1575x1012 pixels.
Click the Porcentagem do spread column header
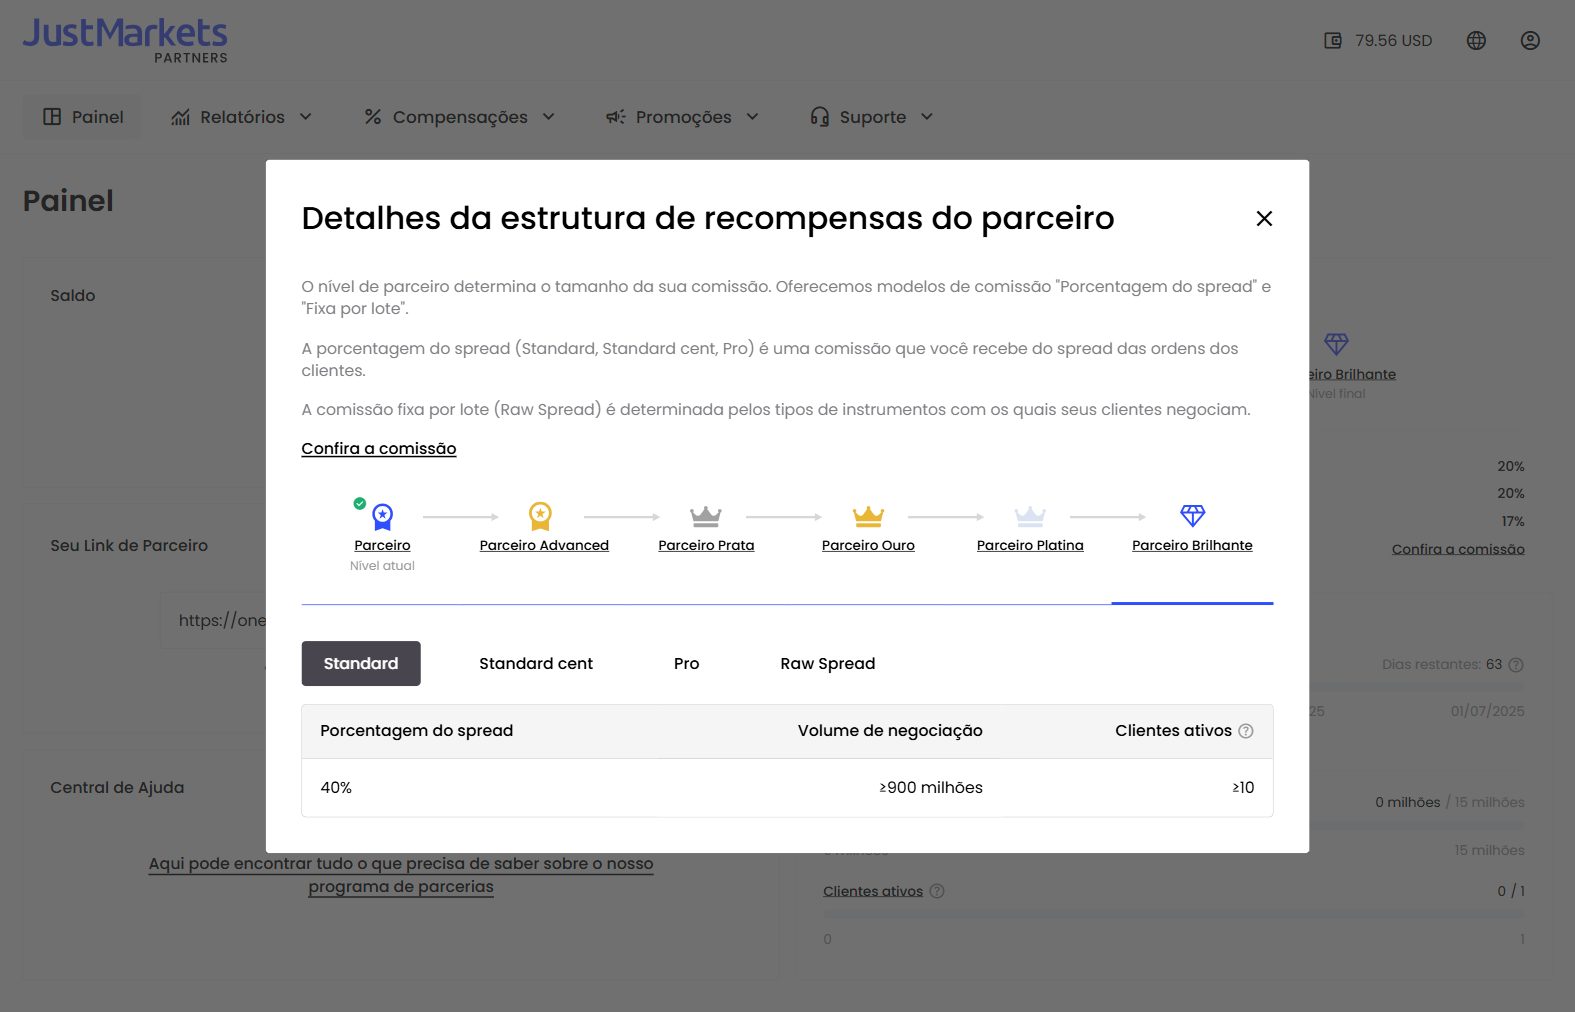coord(417,731)
